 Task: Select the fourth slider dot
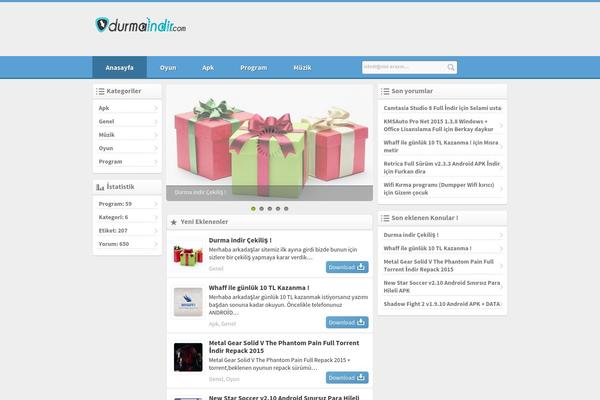click(x=278, y=209)
